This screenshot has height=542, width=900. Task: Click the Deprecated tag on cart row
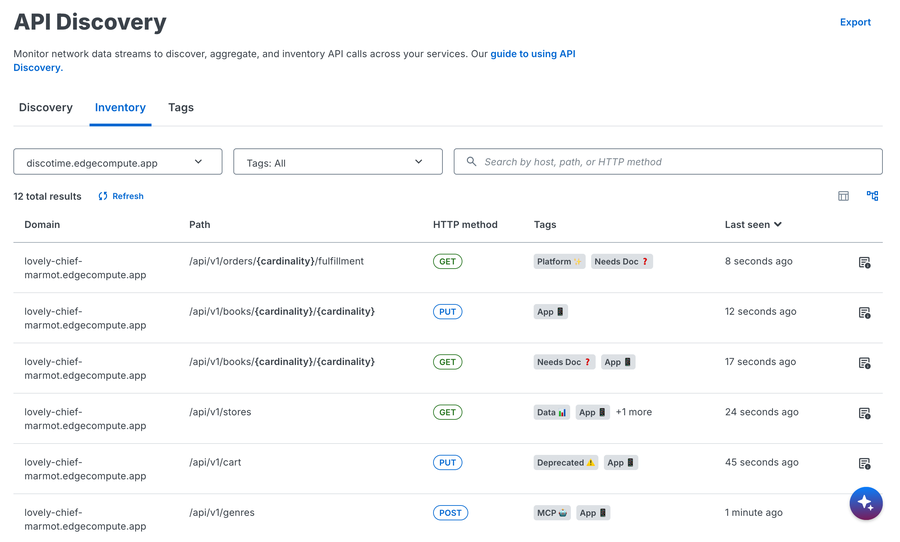pos(565,463)
